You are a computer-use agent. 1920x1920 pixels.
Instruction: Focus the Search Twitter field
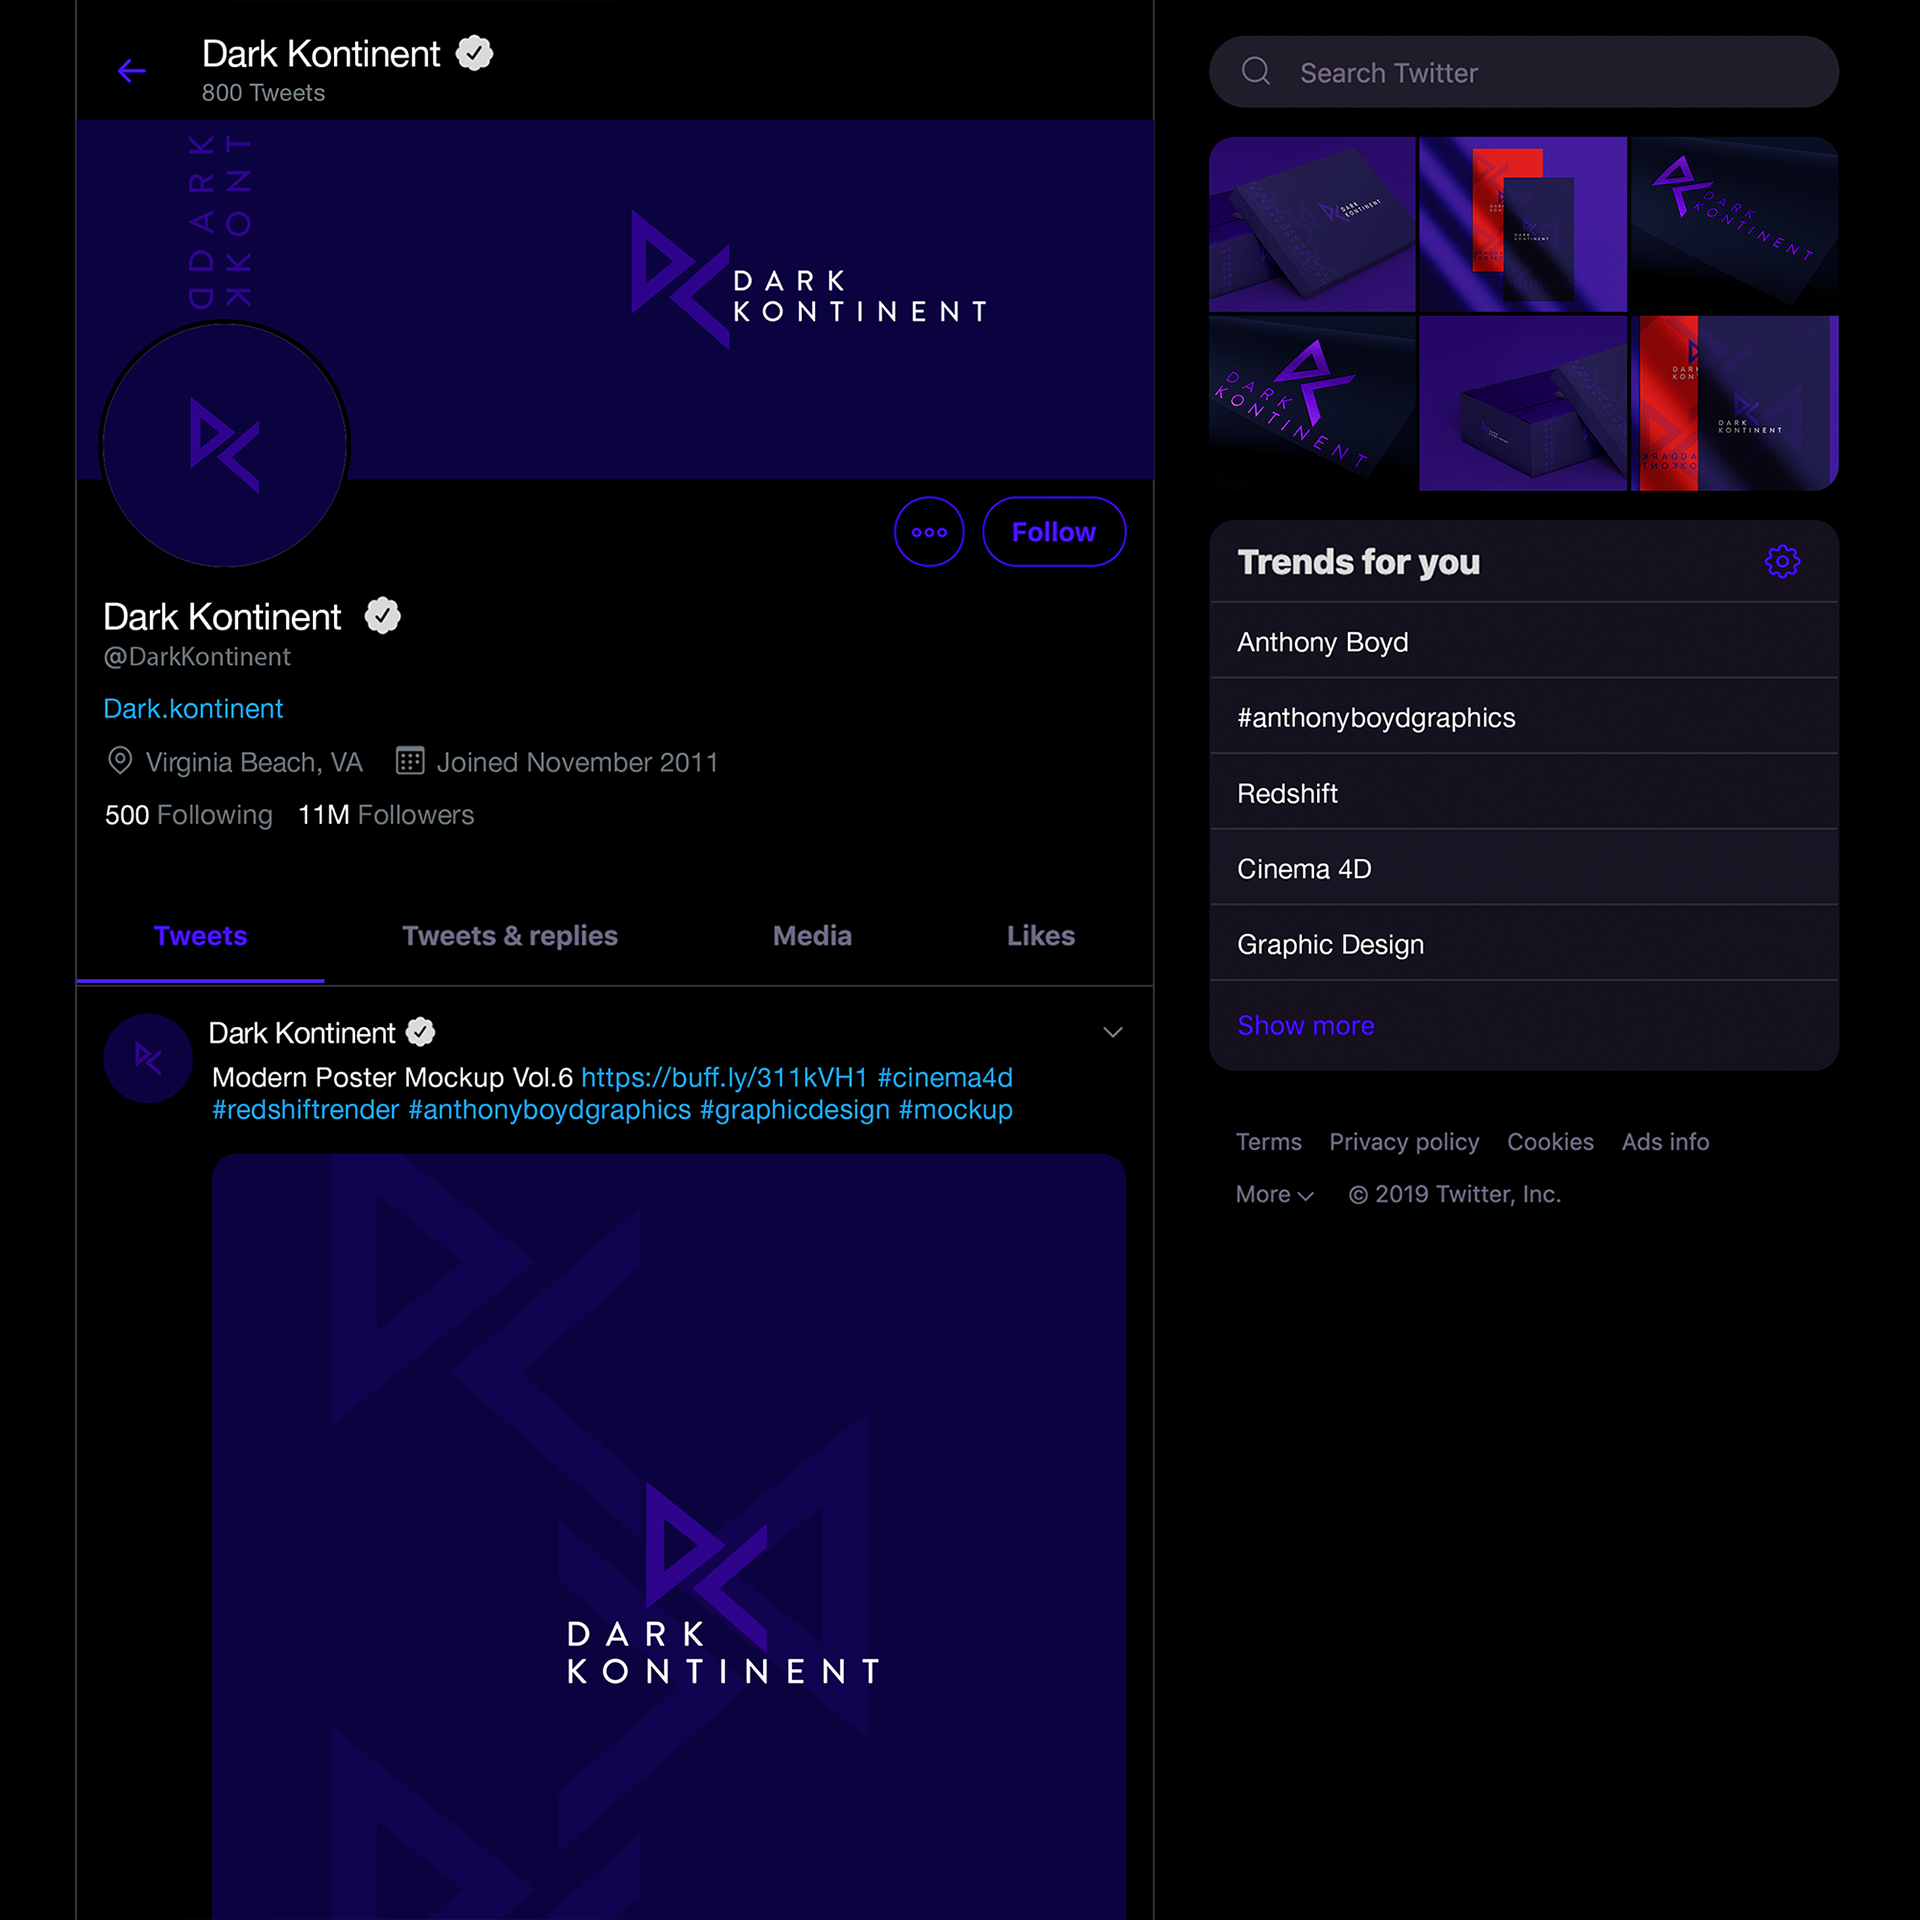1524,72
